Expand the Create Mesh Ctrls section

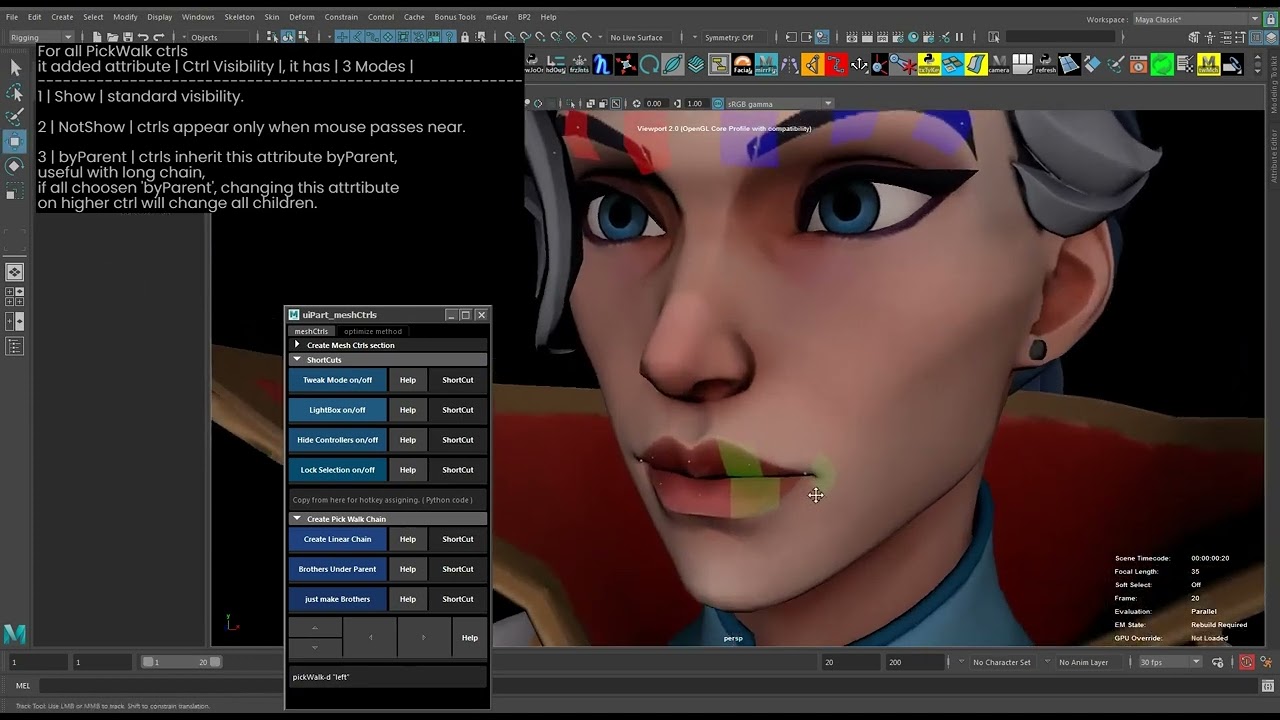tap(387, 345)
